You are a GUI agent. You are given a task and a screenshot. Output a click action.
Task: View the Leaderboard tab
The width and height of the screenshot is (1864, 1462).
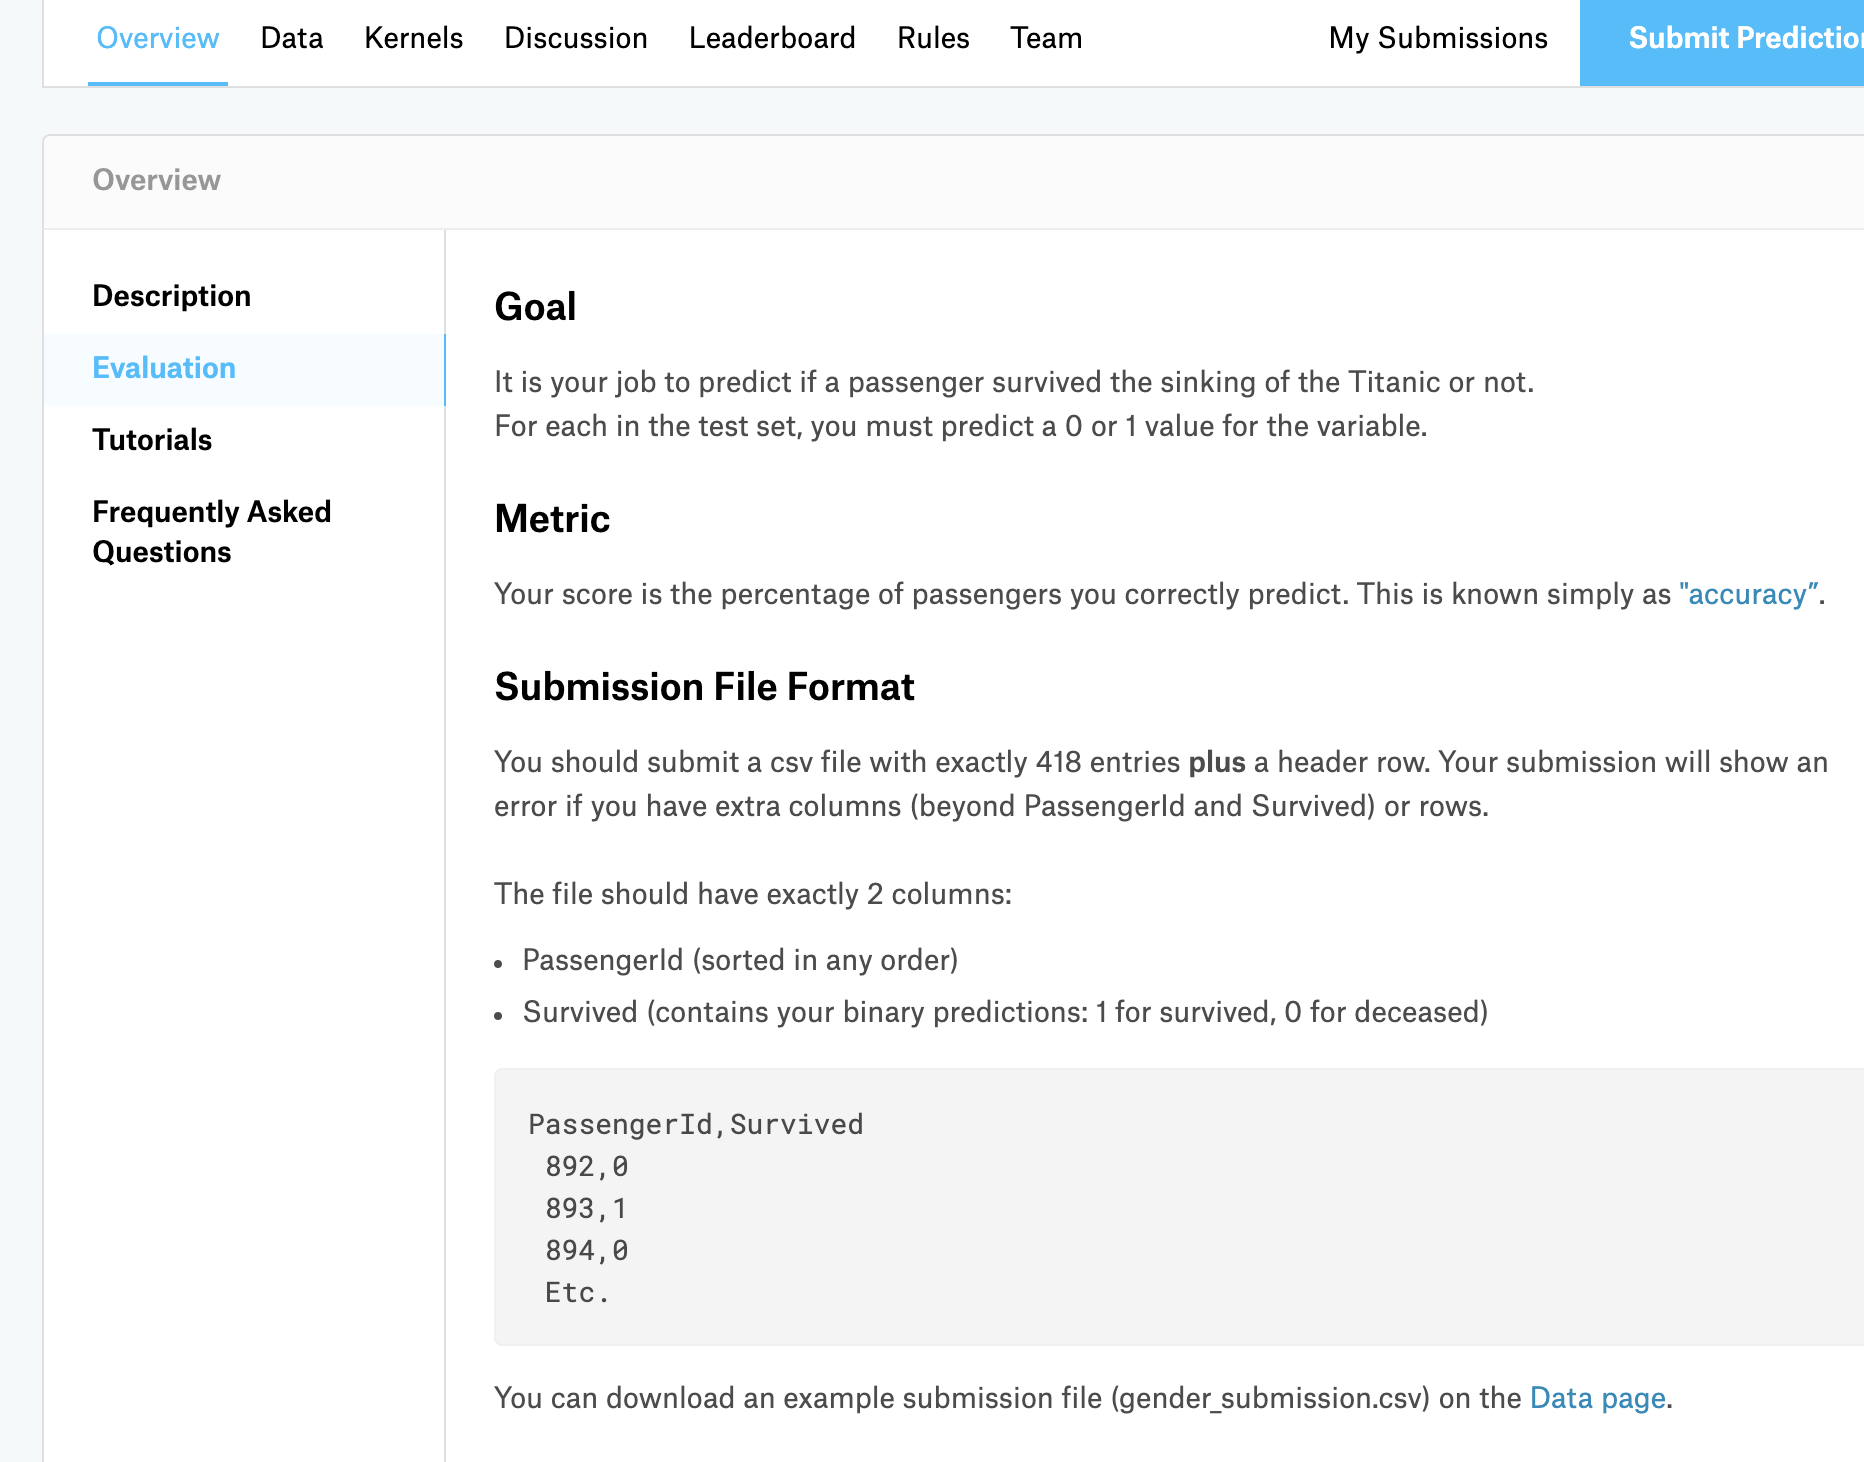click(x=772, y=38)
